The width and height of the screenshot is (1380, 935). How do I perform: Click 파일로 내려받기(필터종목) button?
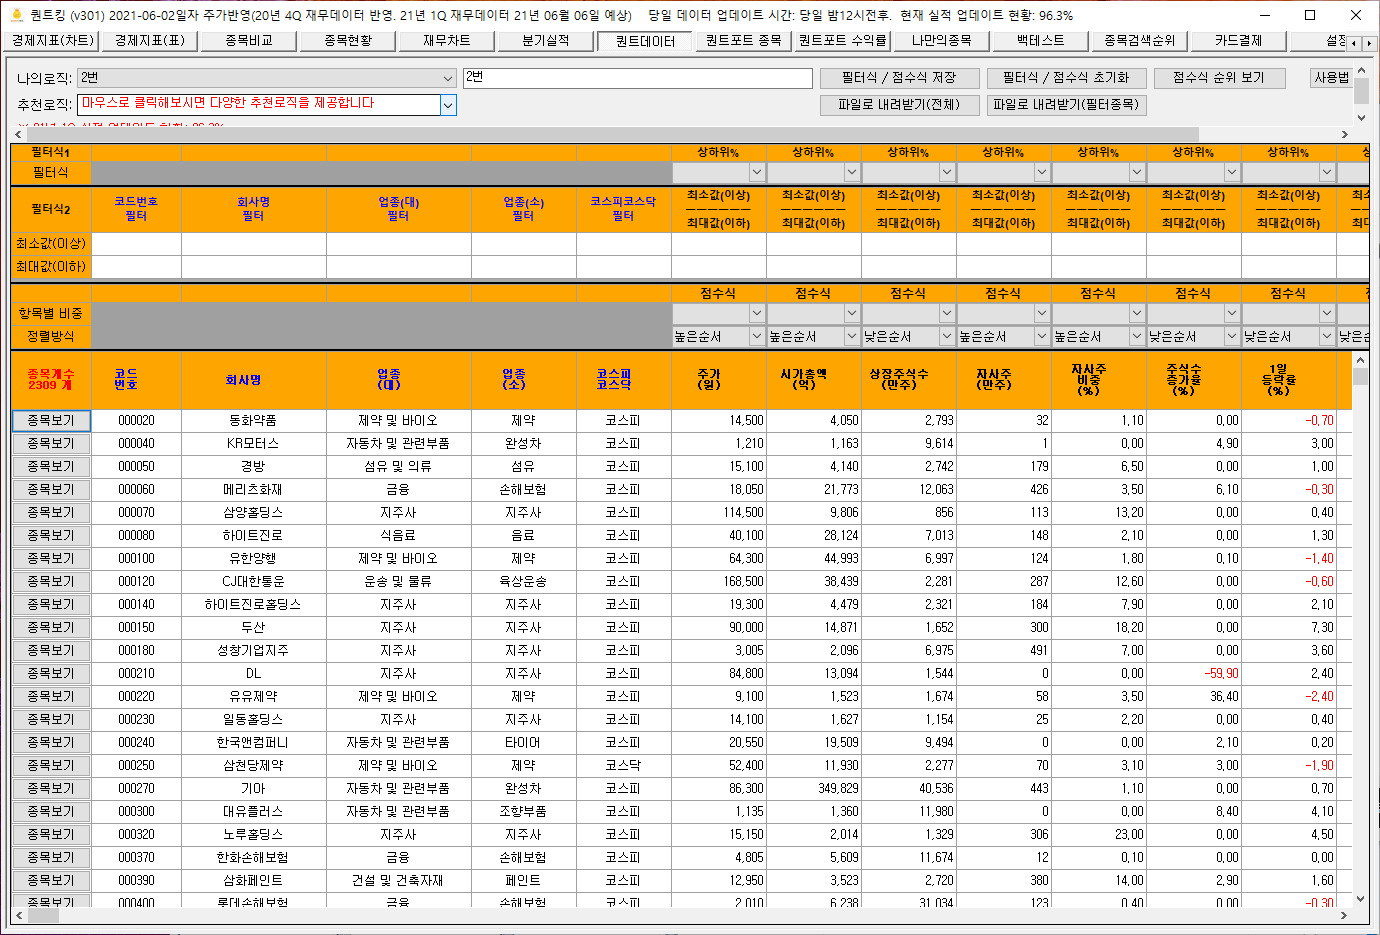(x=1066, y=105)
